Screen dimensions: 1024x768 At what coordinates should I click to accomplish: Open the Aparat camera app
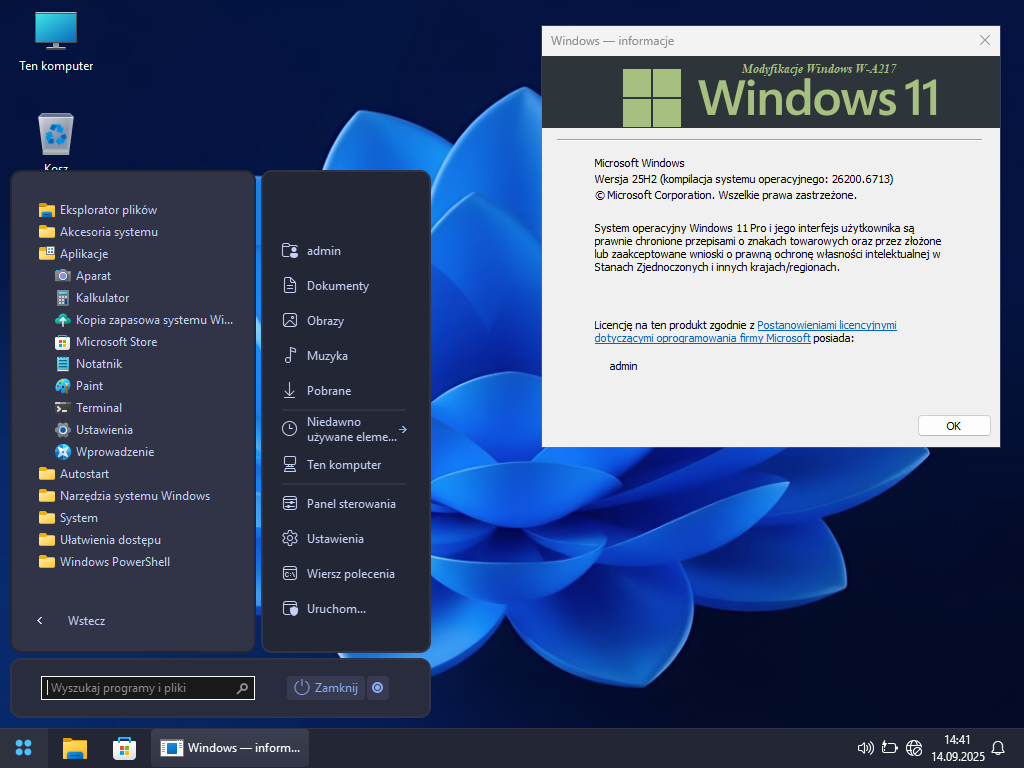tap(93, 276)
